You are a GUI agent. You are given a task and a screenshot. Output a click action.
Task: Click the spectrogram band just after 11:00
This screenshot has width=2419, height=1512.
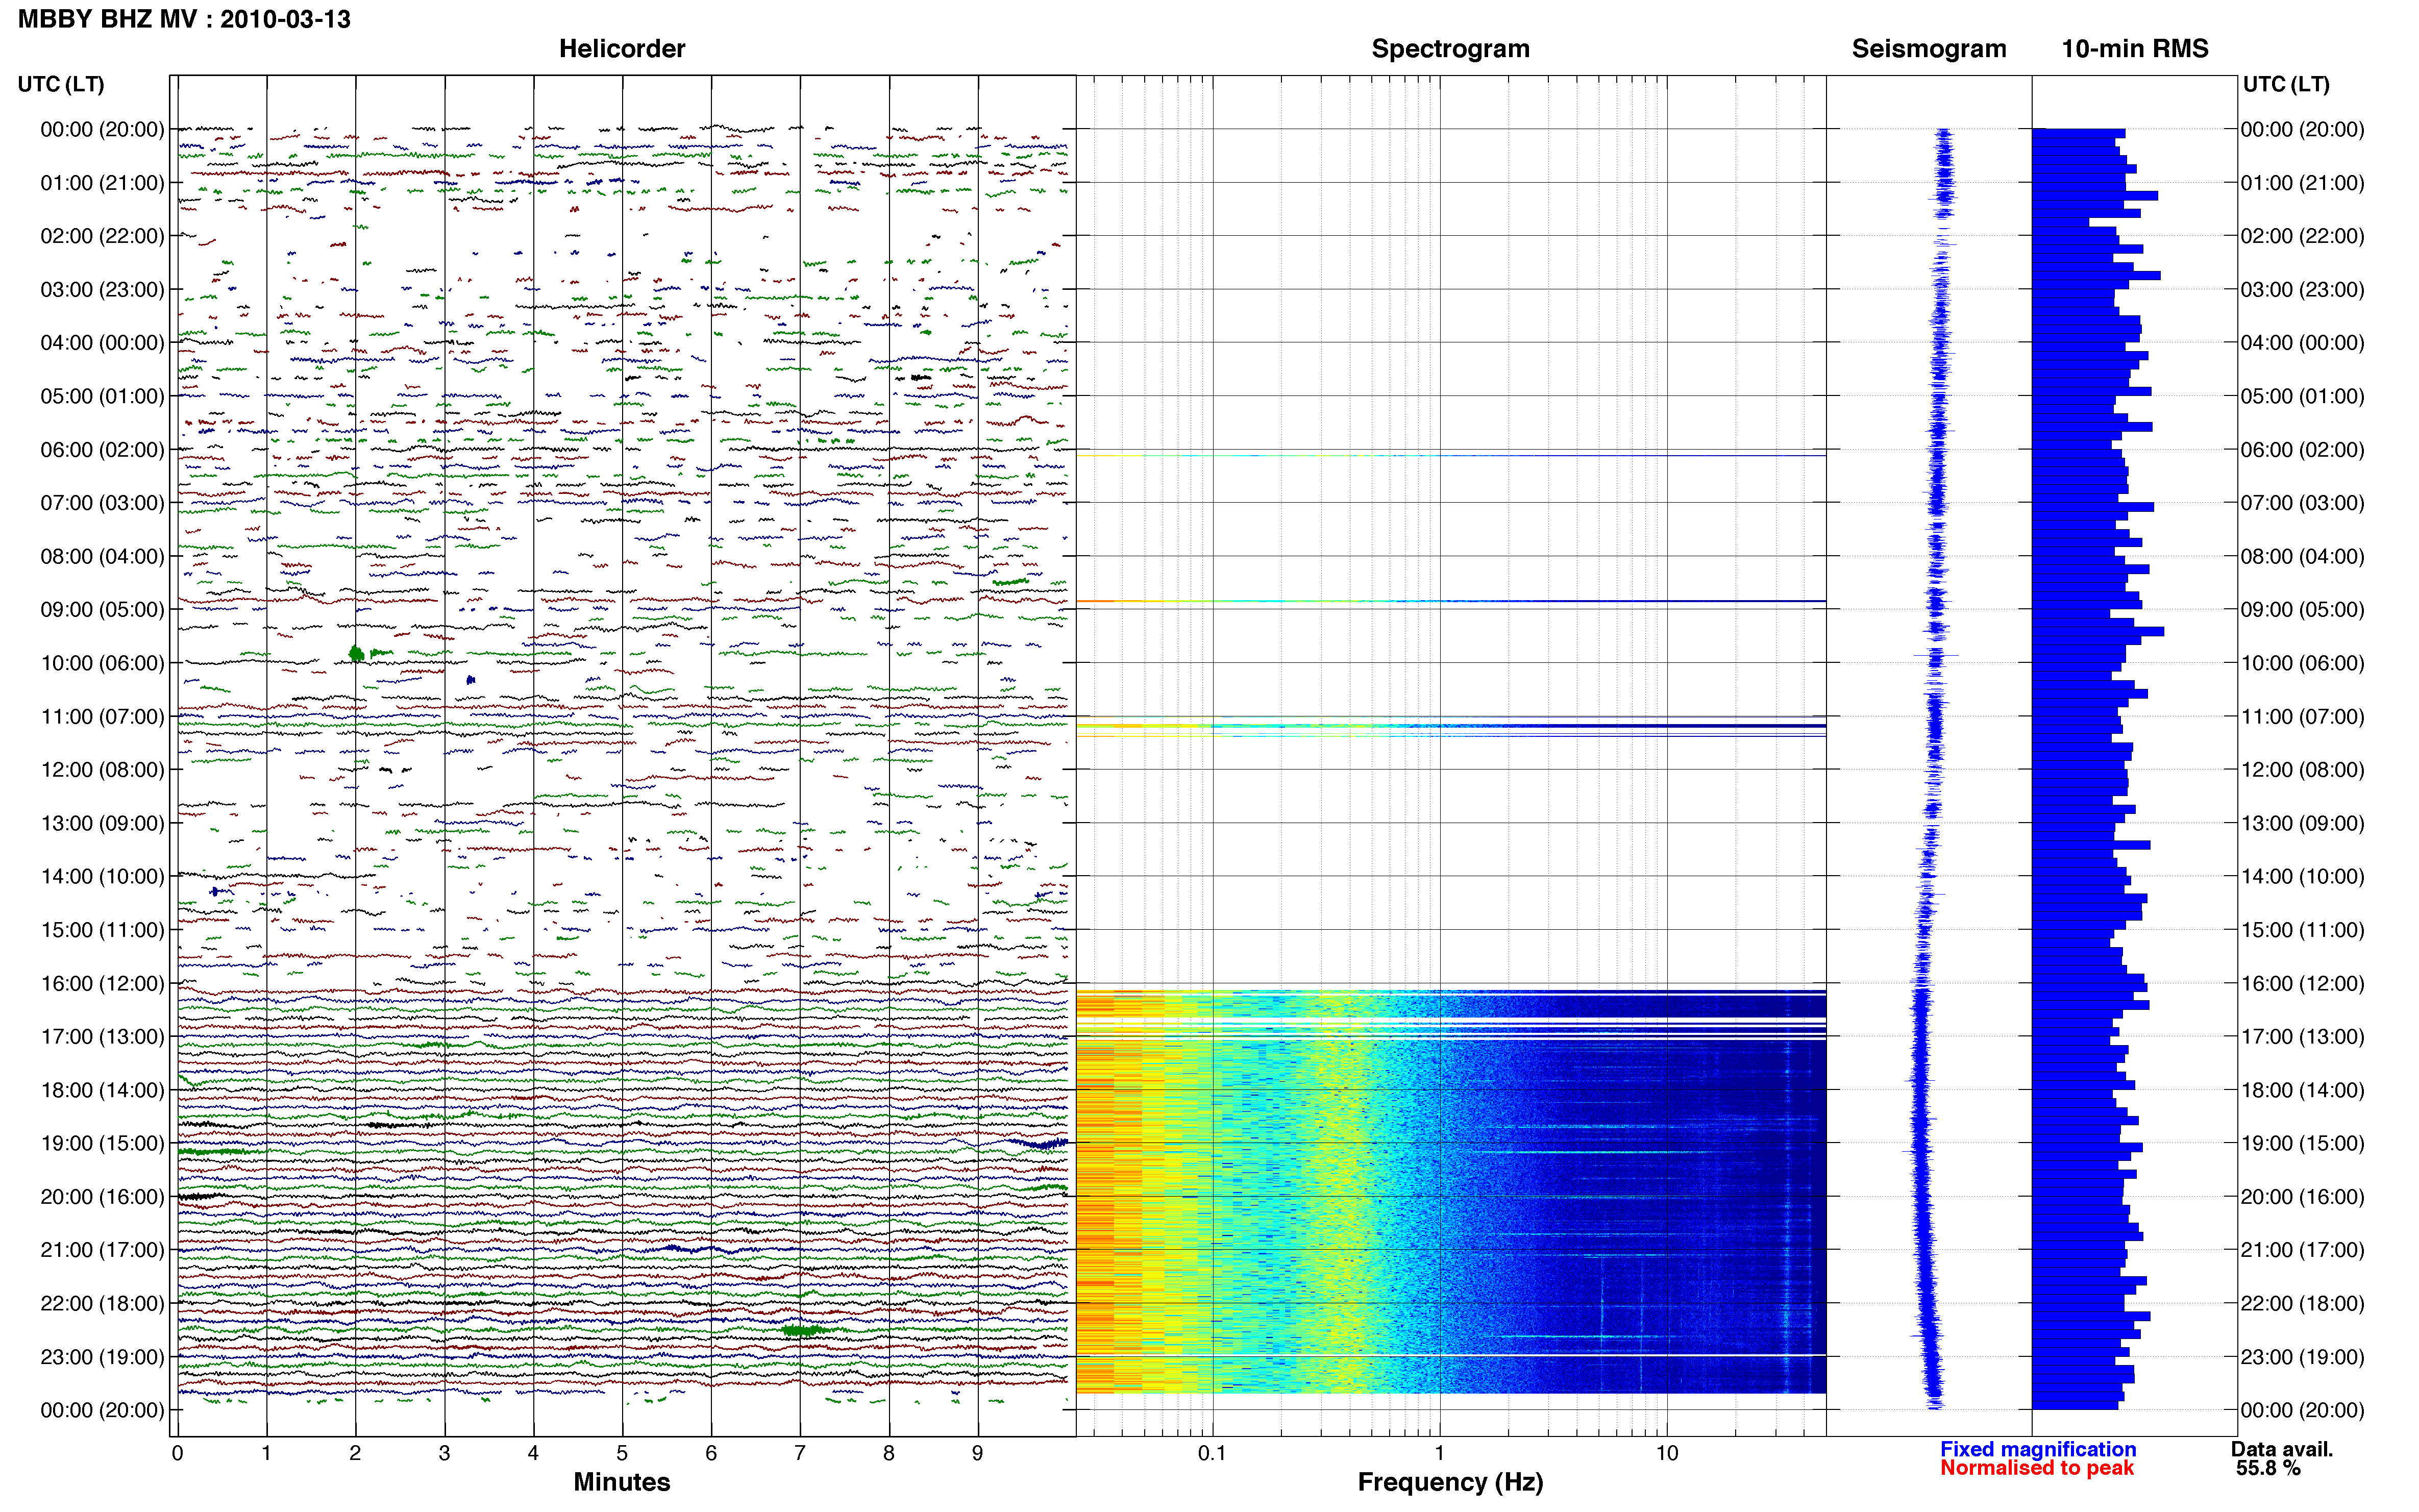1451,726
